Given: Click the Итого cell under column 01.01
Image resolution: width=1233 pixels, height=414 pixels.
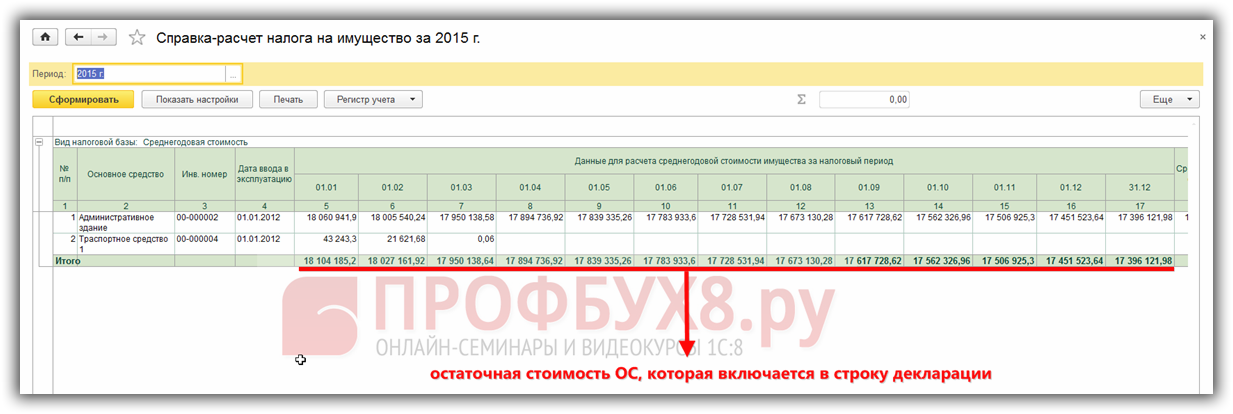Looking at the screenshot, I should (x=326, y=260).
